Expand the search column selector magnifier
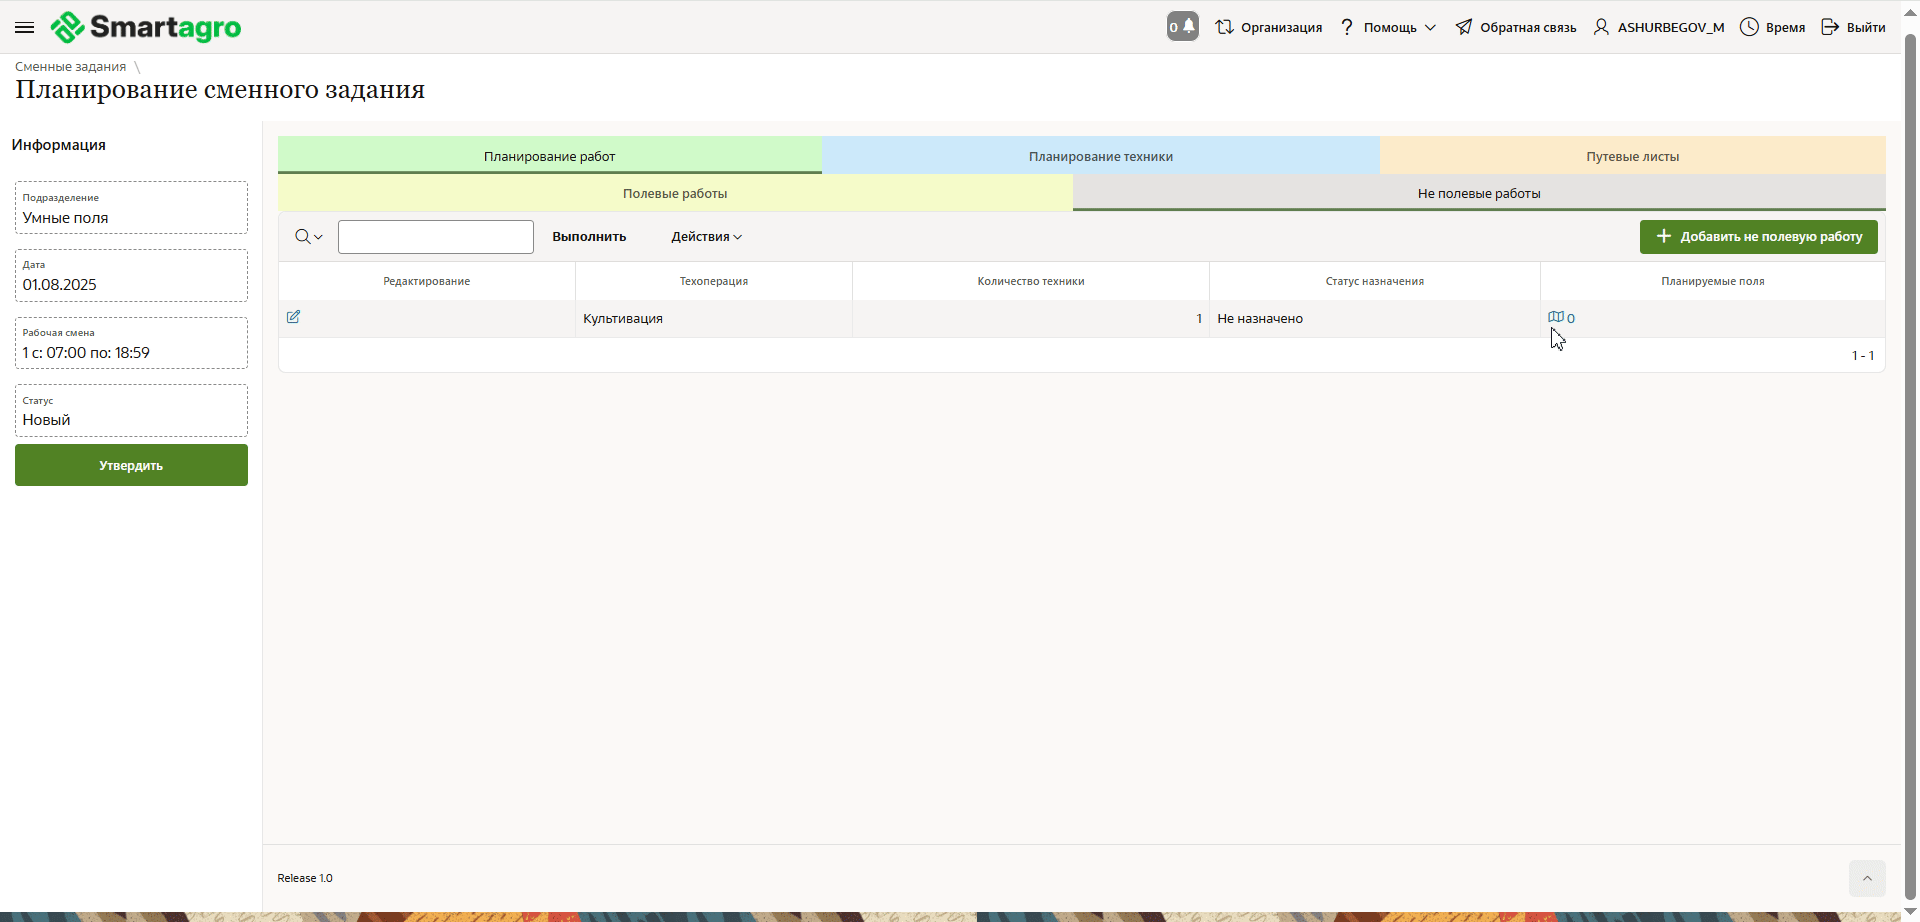1920x922 pixels. (308, 237)
